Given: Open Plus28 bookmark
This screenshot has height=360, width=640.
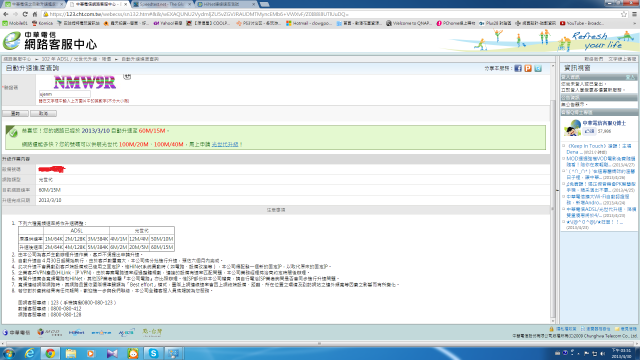Looking at the screenshot, I should pyautogui.click(x=496, y=23).
